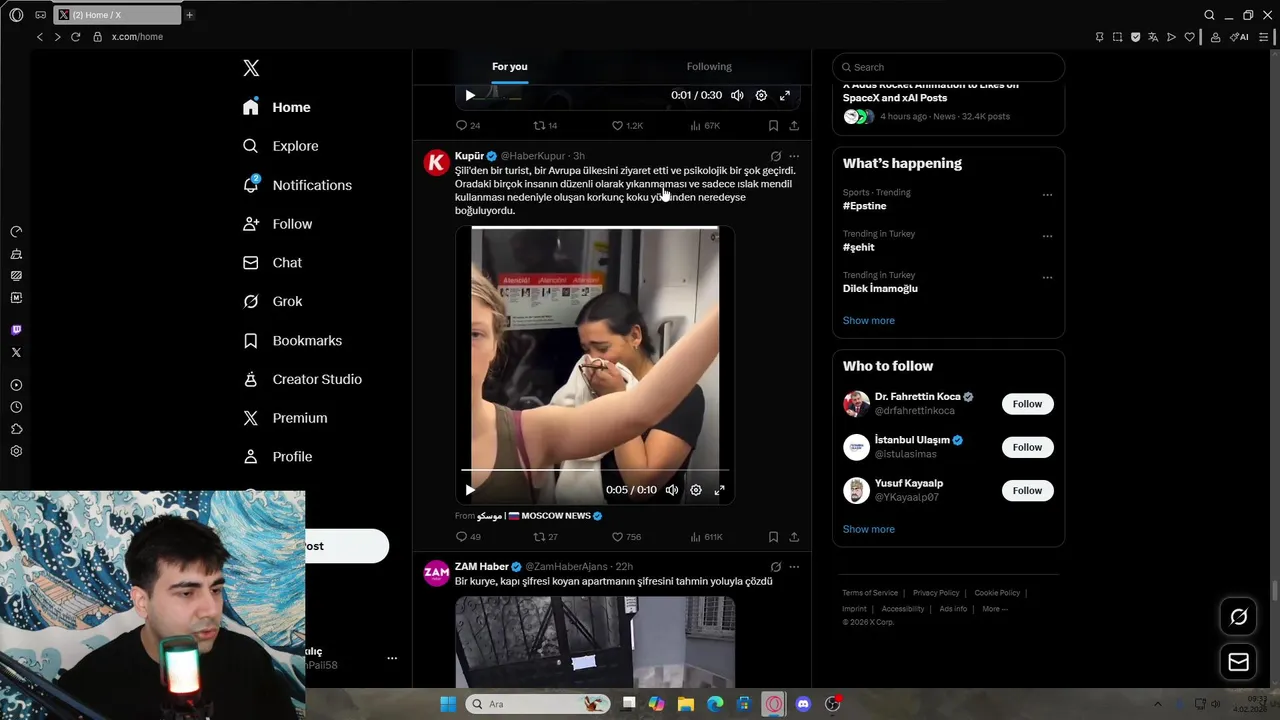1280x720 pixels.
Task: Open Opera Aria AI button
Action: (x=1239, y=37)
